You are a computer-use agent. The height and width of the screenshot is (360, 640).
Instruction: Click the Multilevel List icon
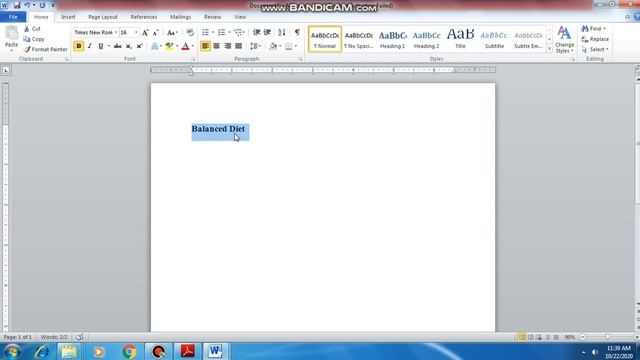coord(238,32)
